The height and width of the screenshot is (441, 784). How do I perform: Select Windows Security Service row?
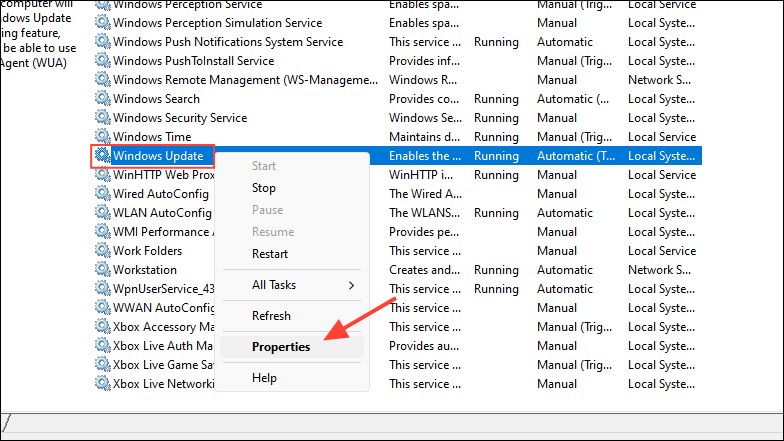(398, 118)
